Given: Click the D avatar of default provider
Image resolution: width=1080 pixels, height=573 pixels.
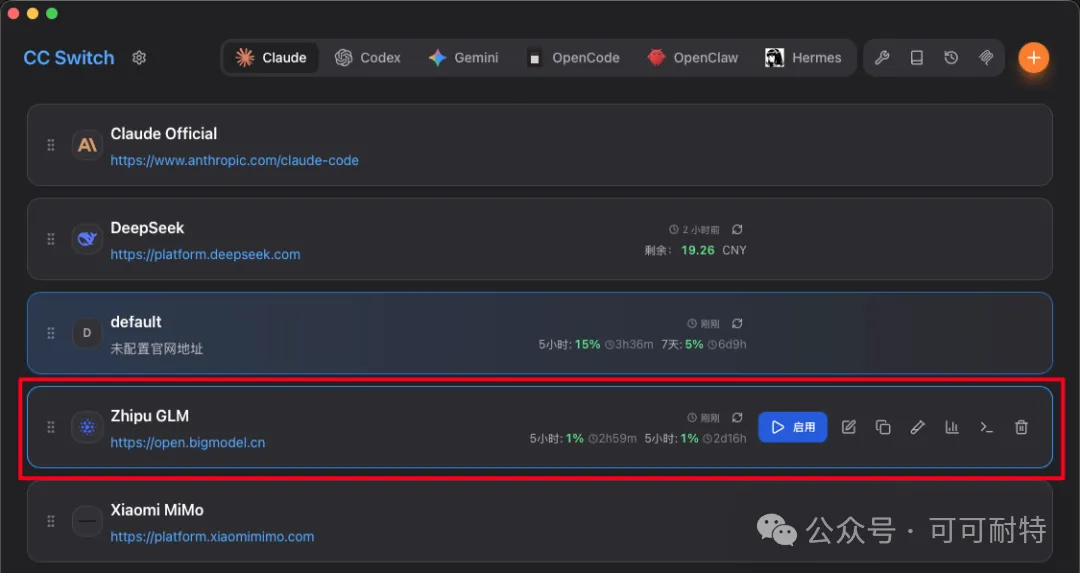Looking at the screenshot, I should coord(87,333).
